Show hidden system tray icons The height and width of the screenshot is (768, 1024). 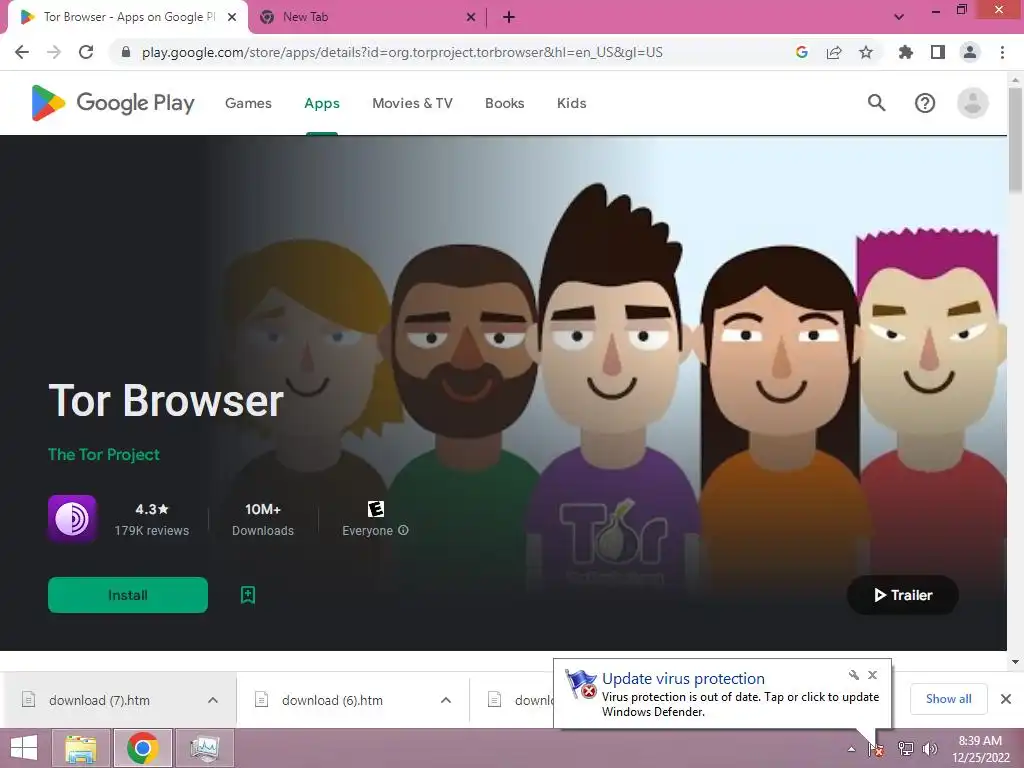pos(851,749)
